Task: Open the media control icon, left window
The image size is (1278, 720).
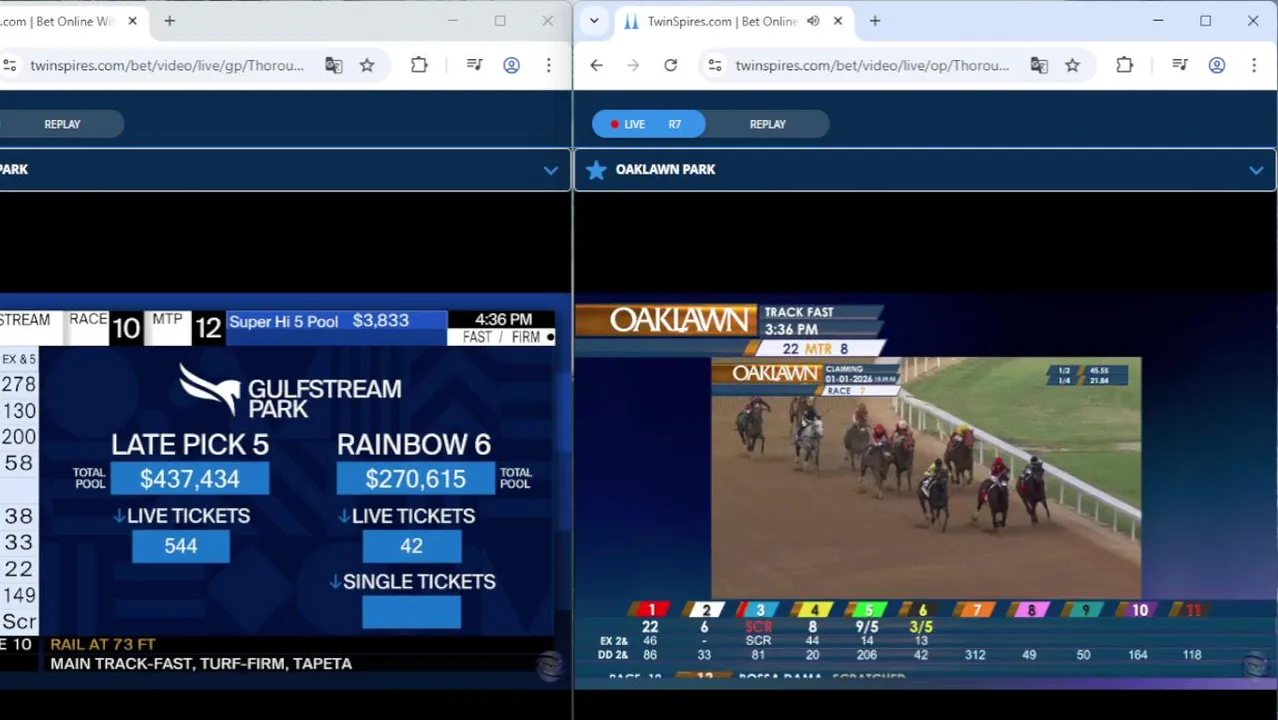Action: [x=474, y=65]
